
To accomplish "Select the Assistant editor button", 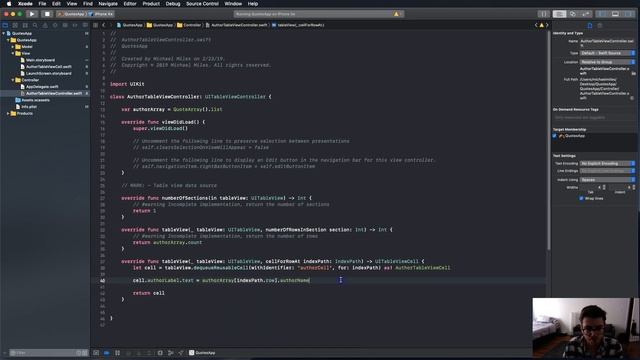I will [x=573, y=14].
